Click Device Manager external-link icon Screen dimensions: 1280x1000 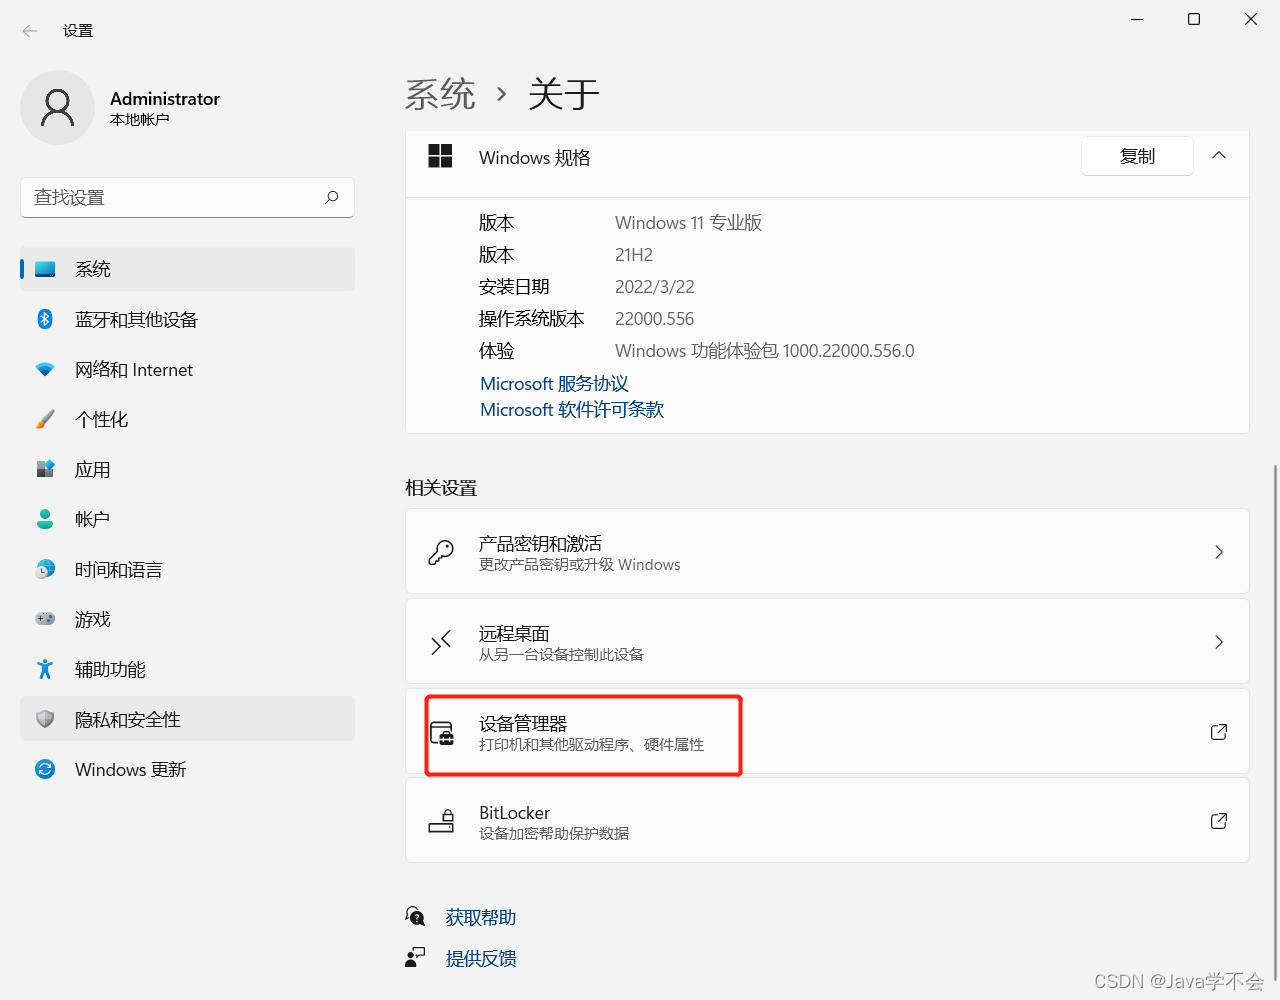[1219, 732]
